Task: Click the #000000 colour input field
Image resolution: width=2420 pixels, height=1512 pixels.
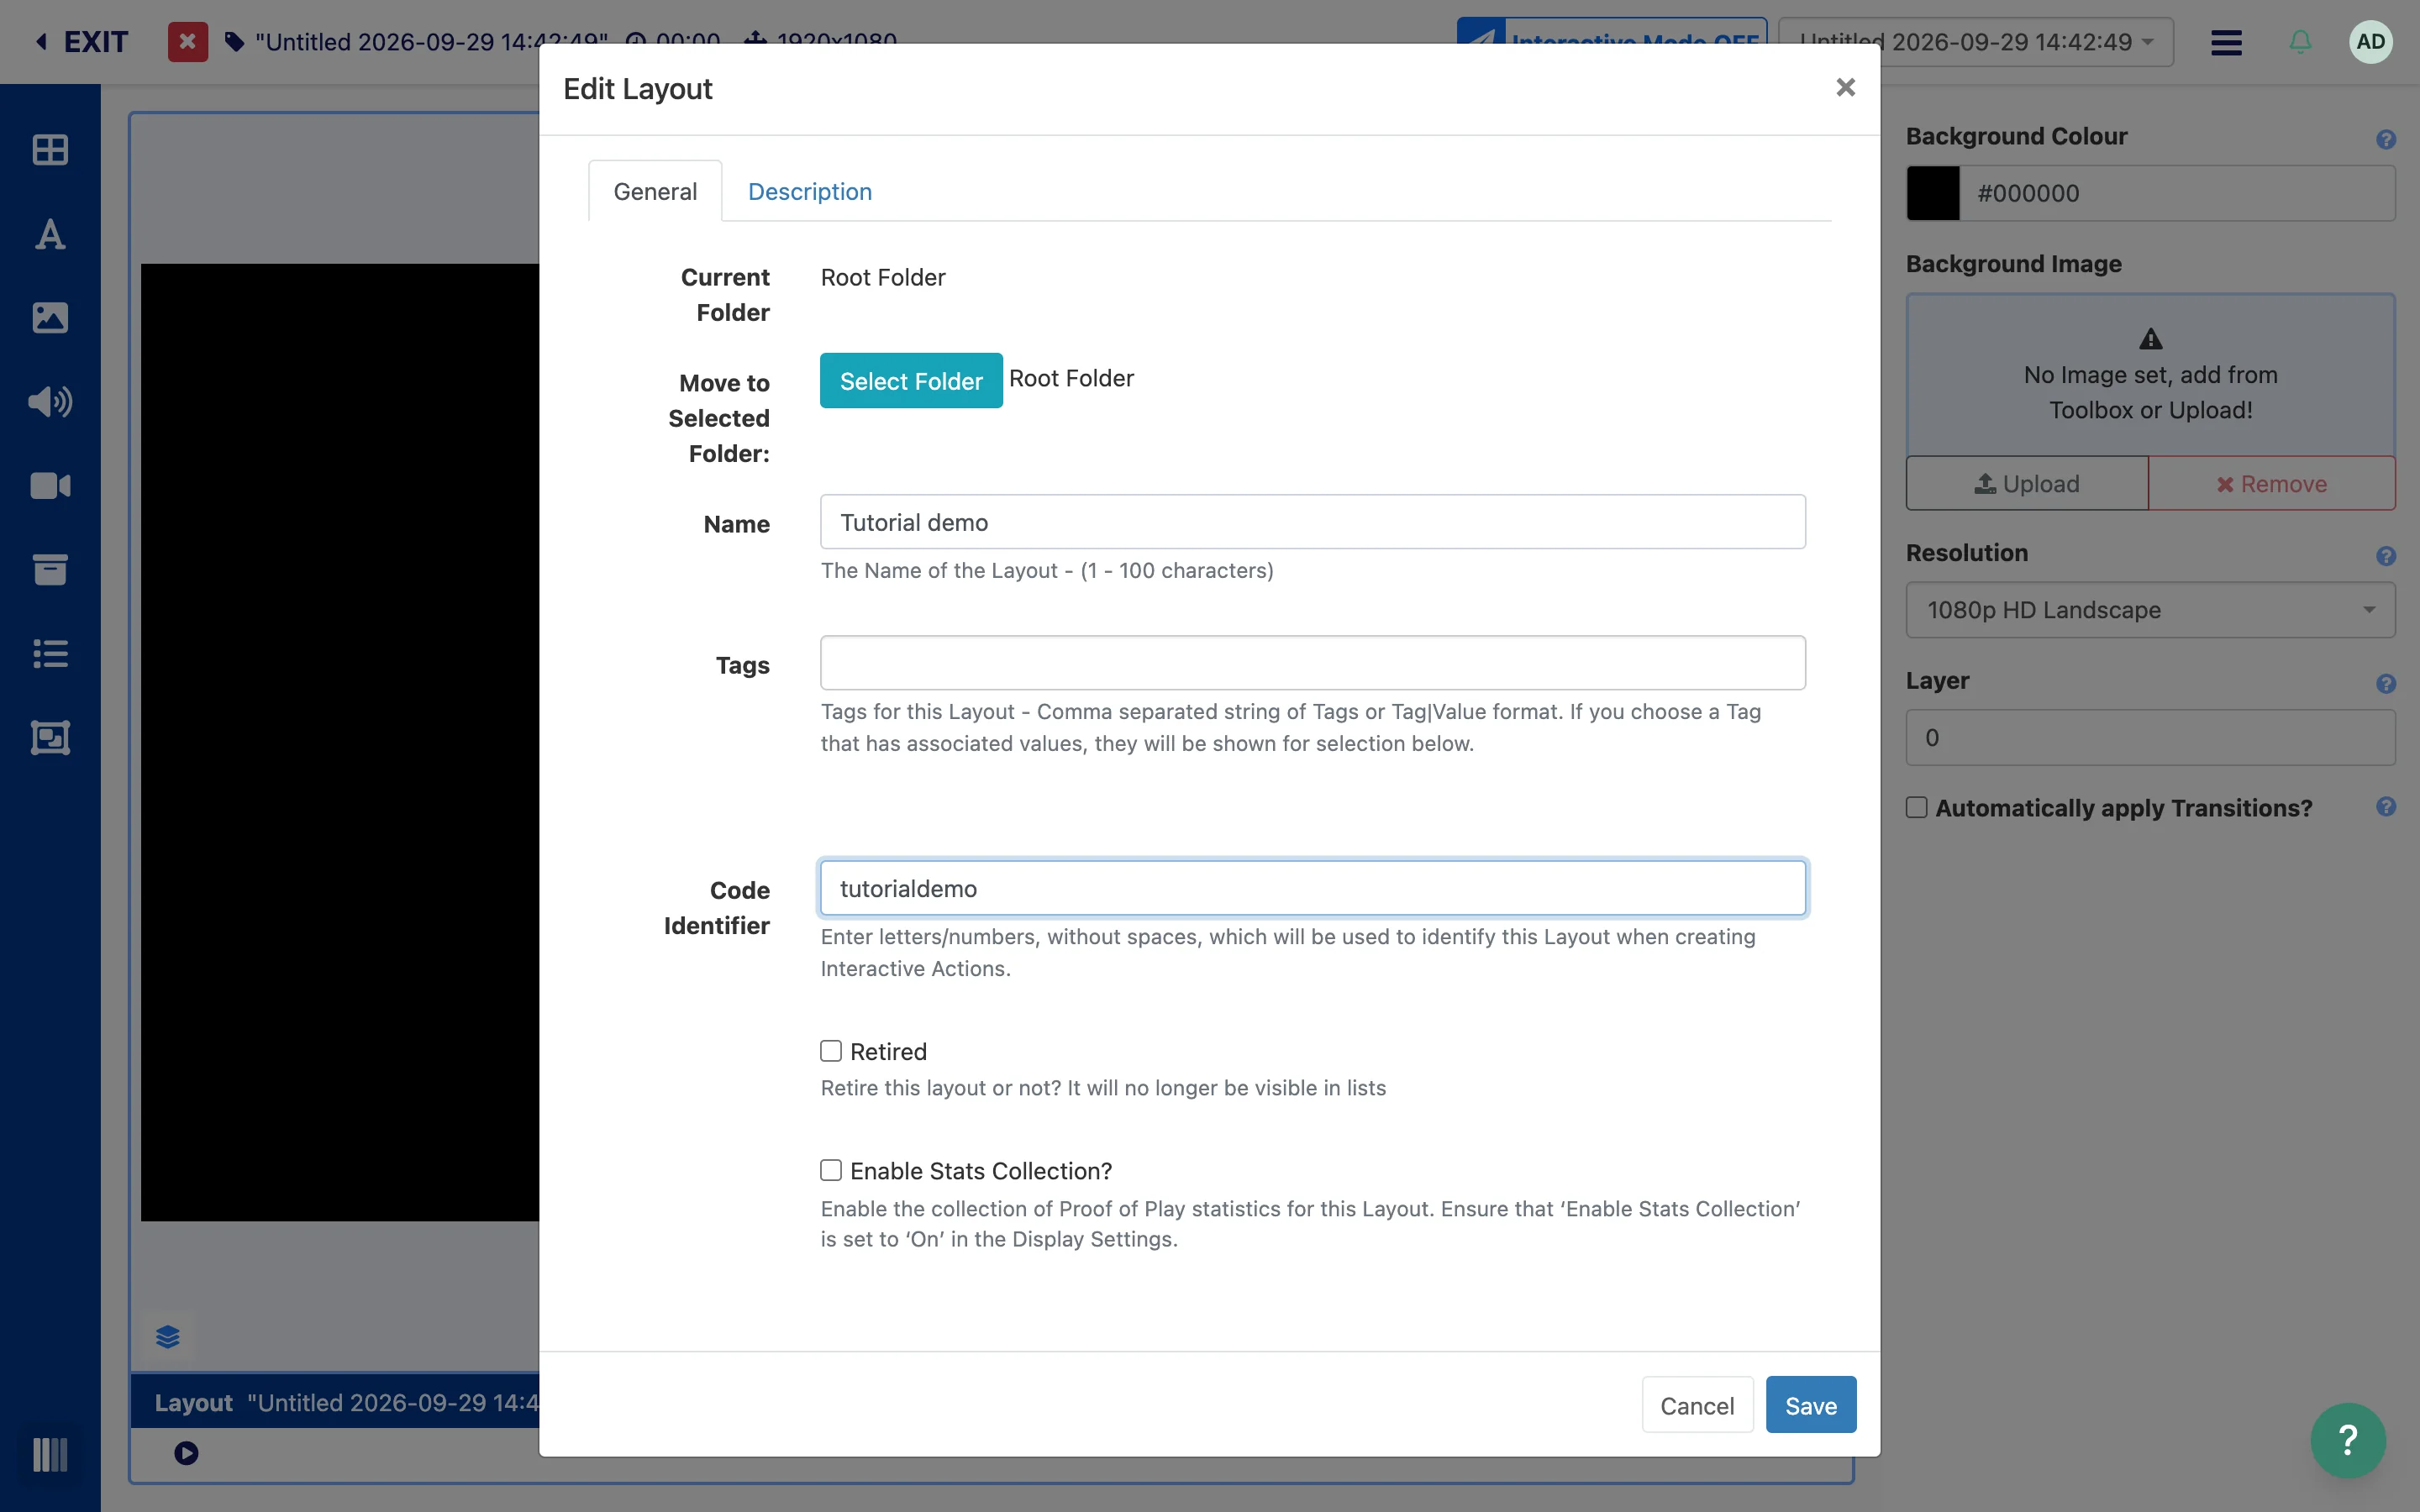Action: (2177, 193)
